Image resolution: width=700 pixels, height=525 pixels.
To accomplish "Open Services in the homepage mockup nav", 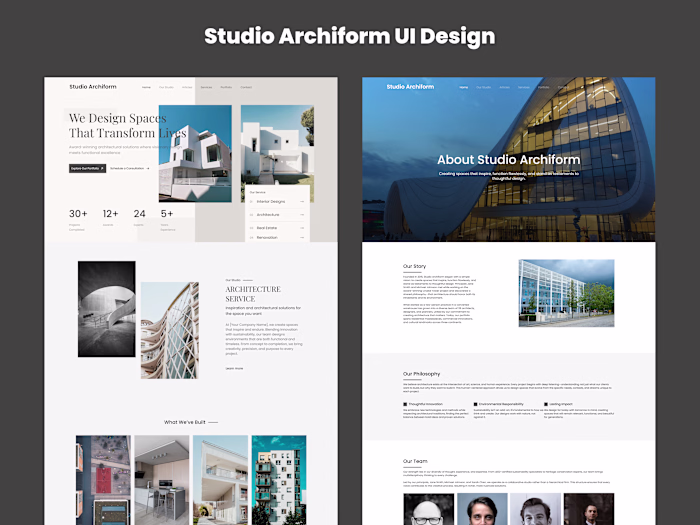I will pyautogui.click(x=206, y=88).
